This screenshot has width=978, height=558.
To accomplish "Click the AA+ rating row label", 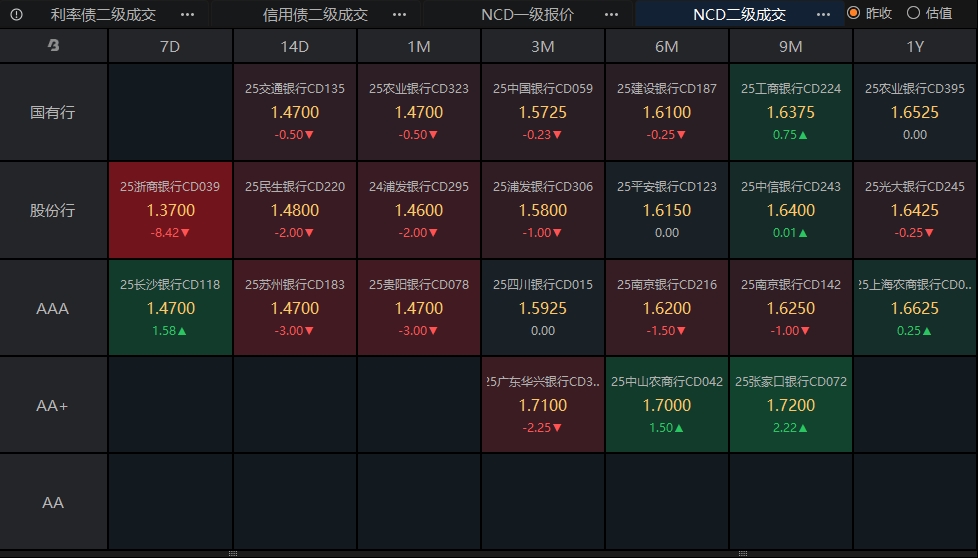I will 53,405.
